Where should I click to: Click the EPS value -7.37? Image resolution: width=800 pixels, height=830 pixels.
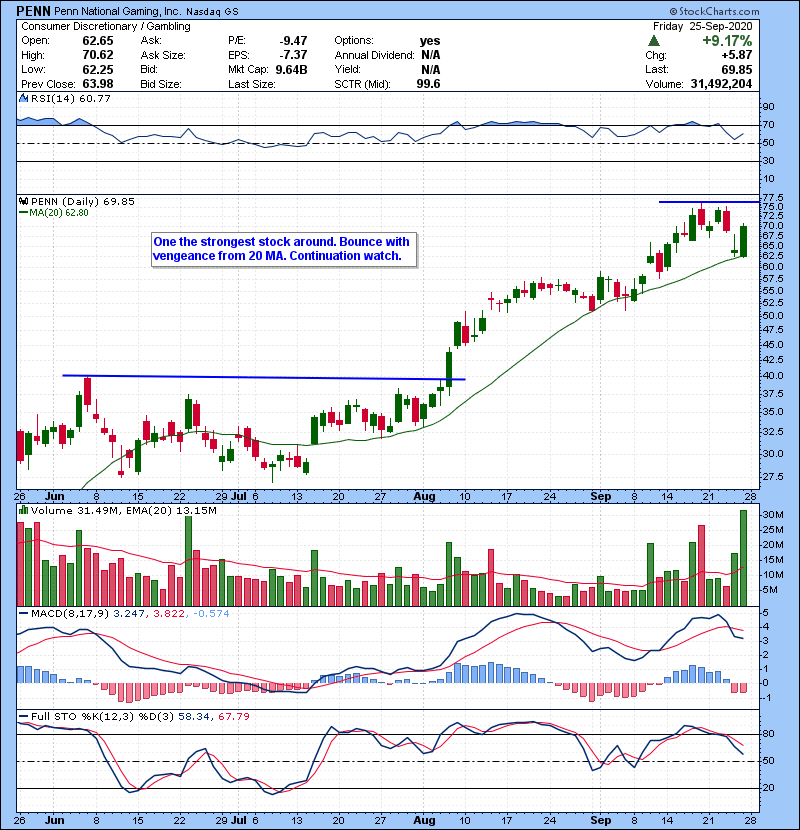pos(293,55)
